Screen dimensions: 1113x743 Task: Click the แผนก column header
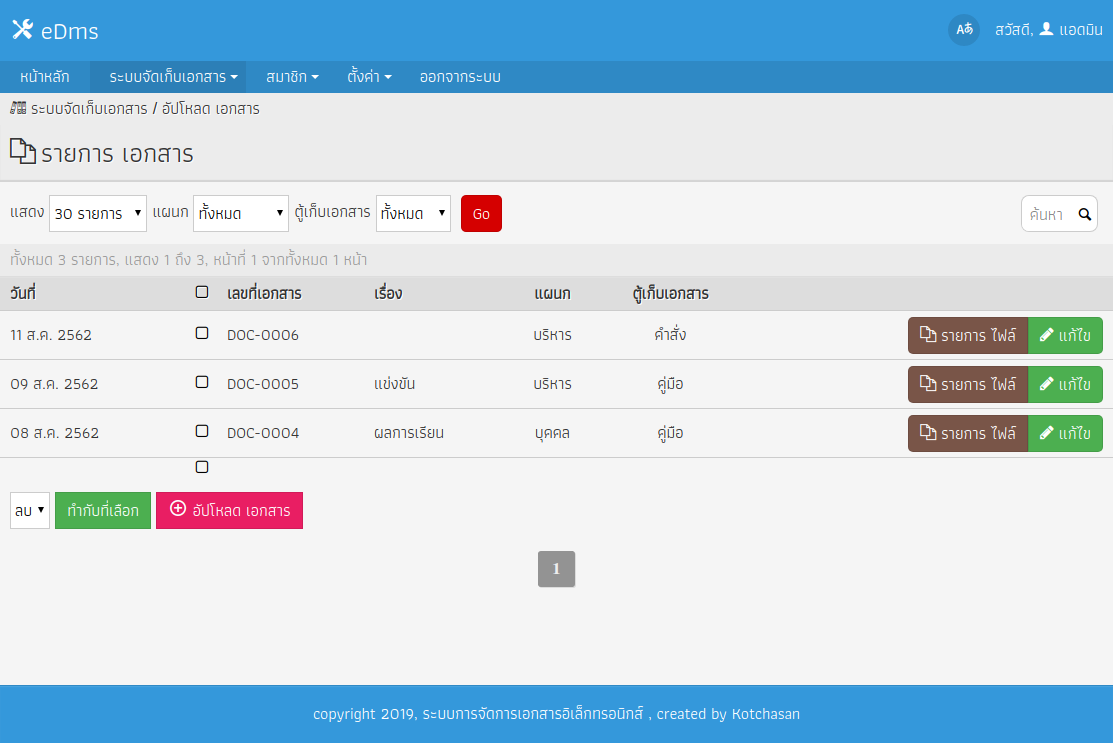pyautogui.click(x=552, y=293)
